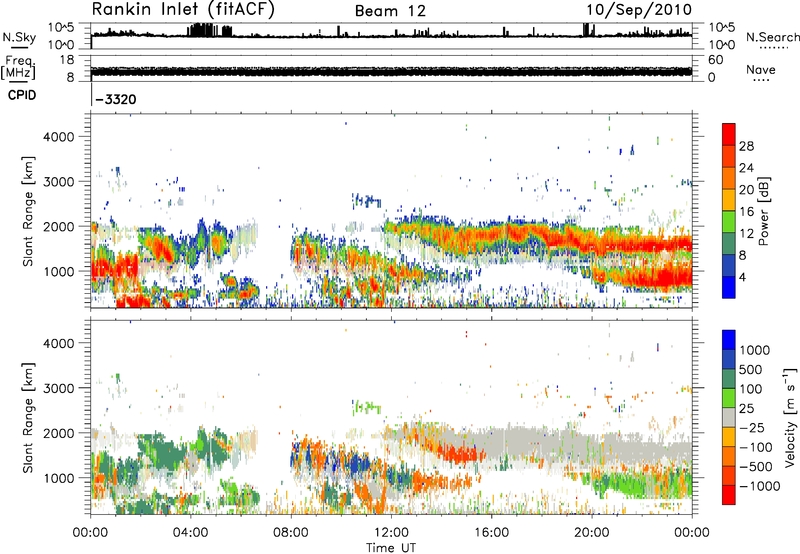Click the '28' tick on the power colorbar

point(746,146)
